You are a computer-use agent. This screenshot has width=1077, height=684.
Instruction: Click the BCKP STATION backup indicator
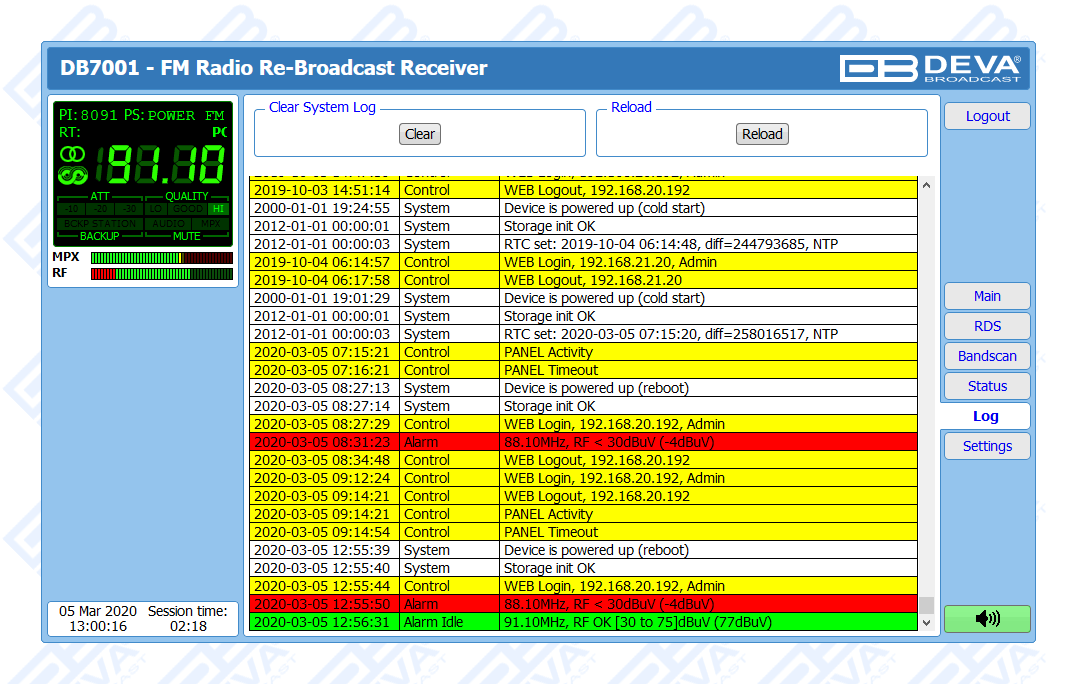pos(99,223)
